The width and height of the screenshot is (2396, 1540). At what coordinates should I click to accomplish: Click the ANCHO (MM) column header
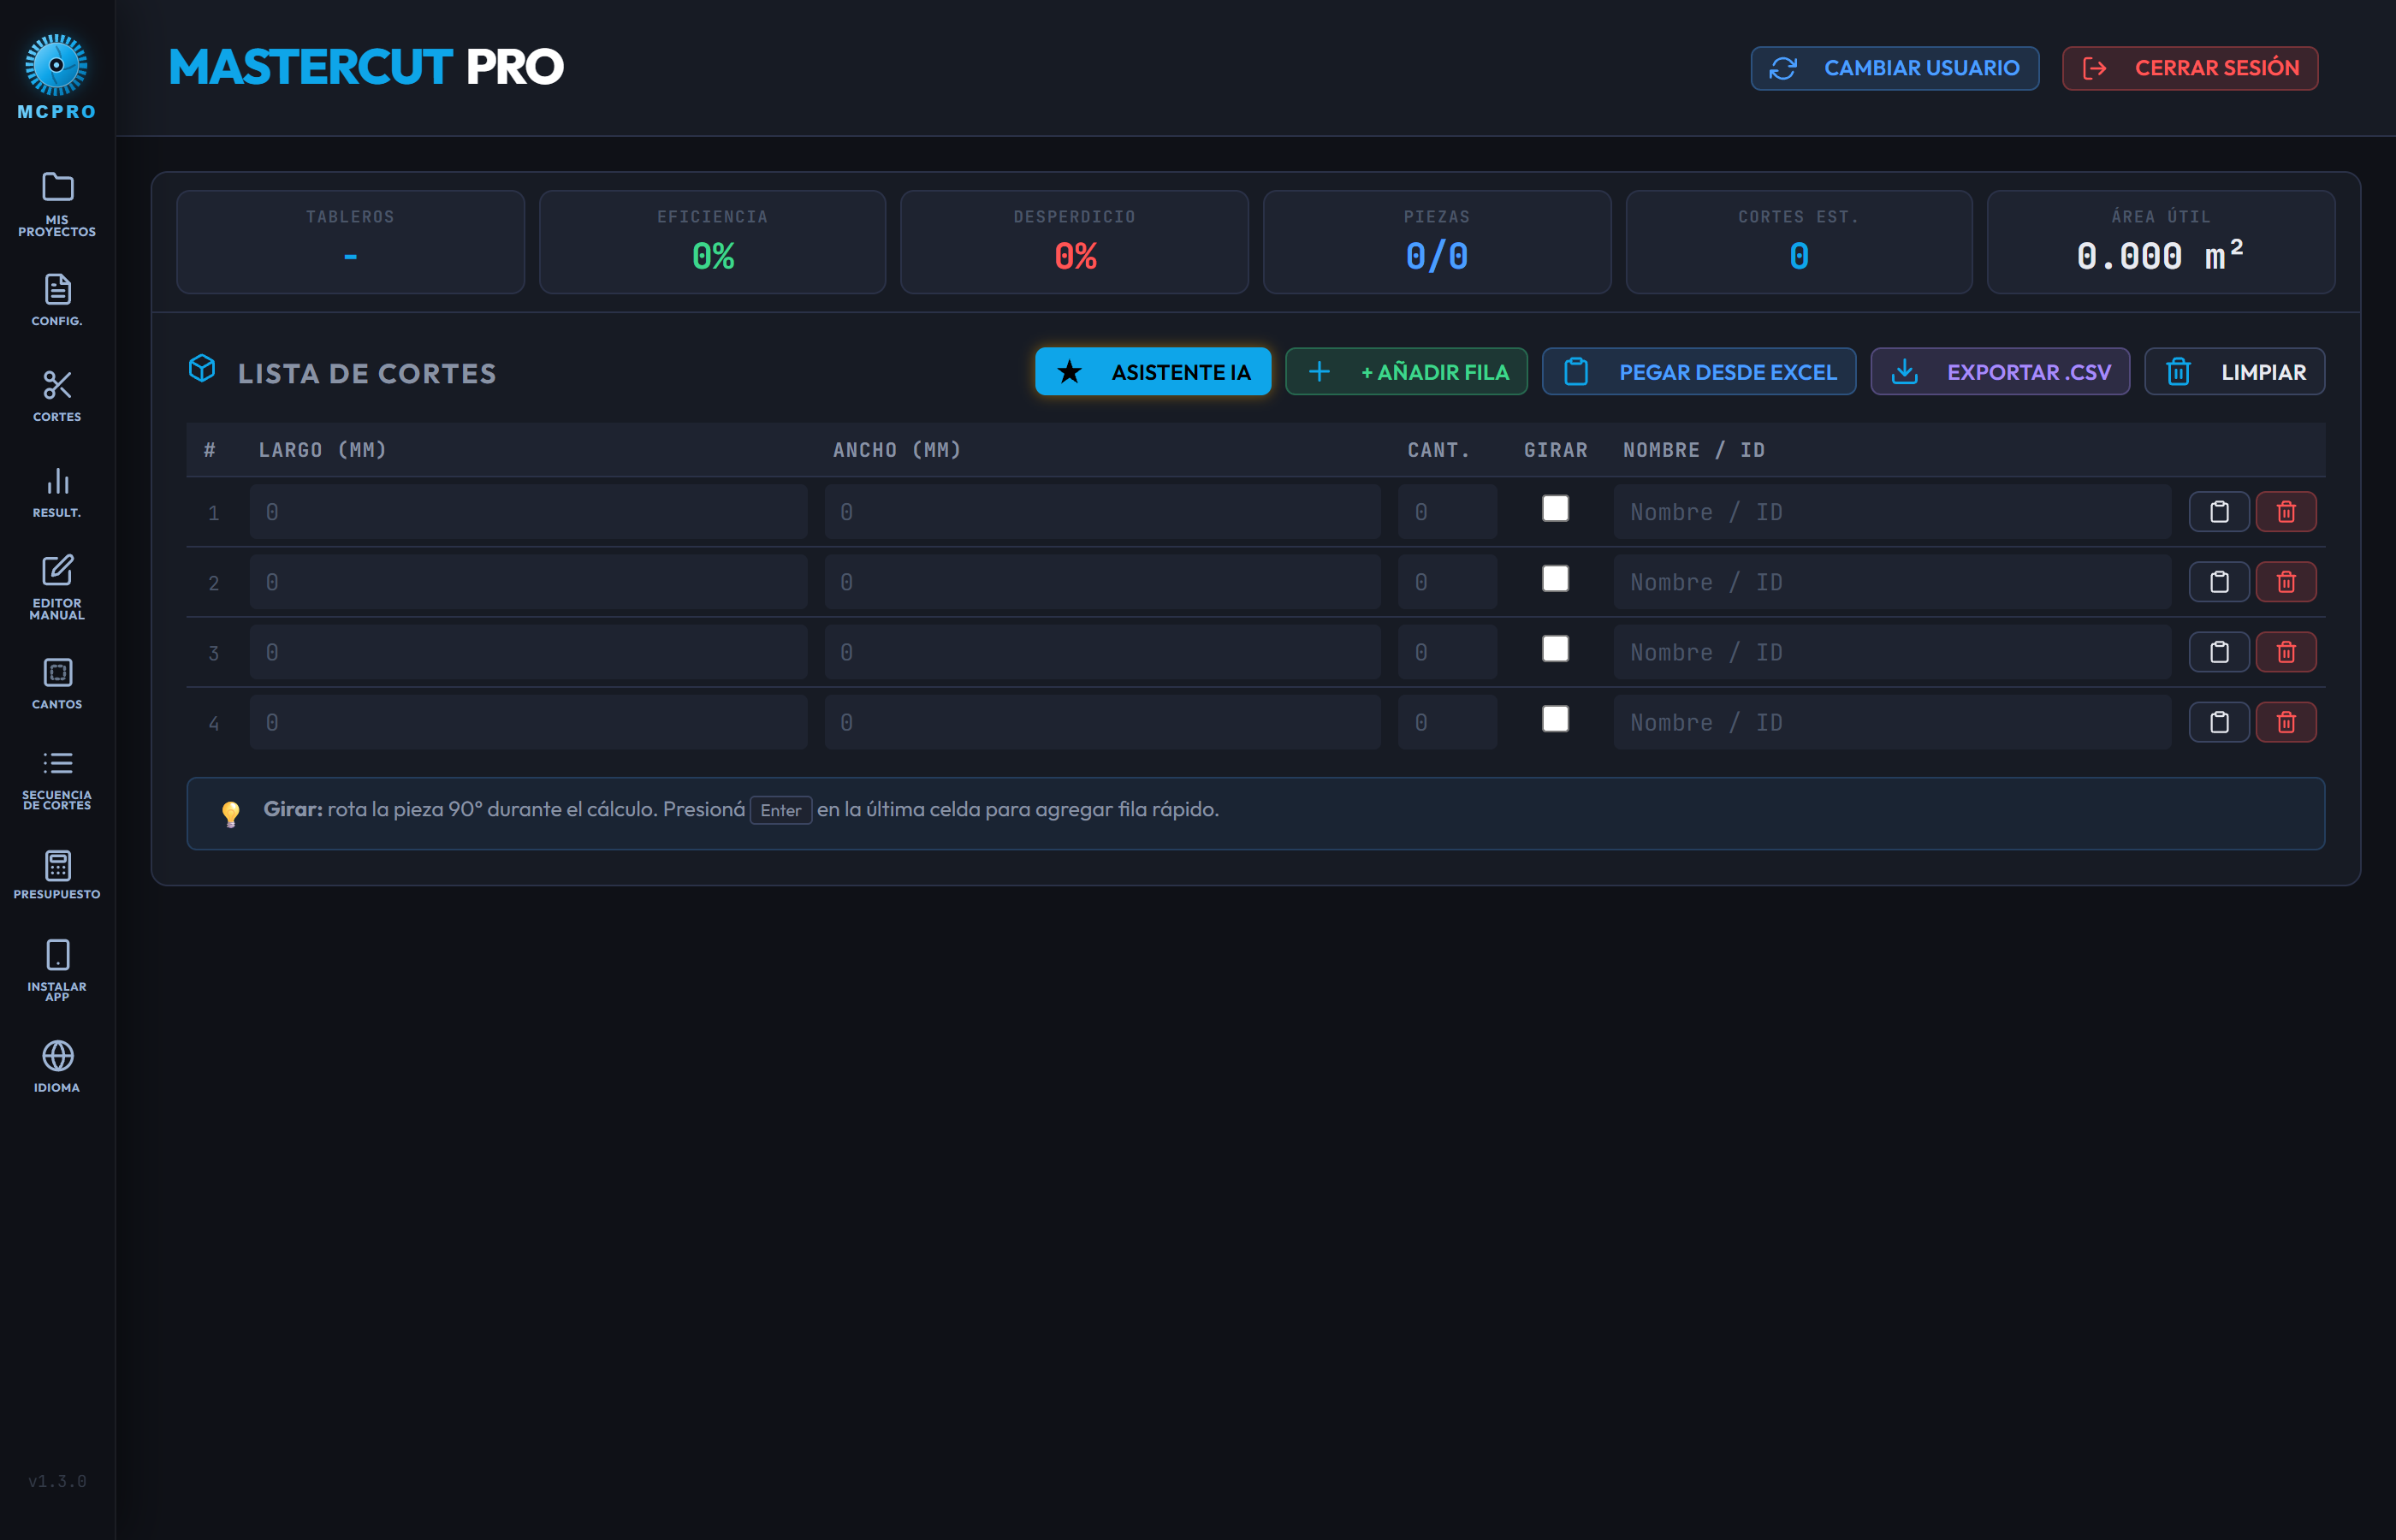pyautogui.click(x=897, y=450)
